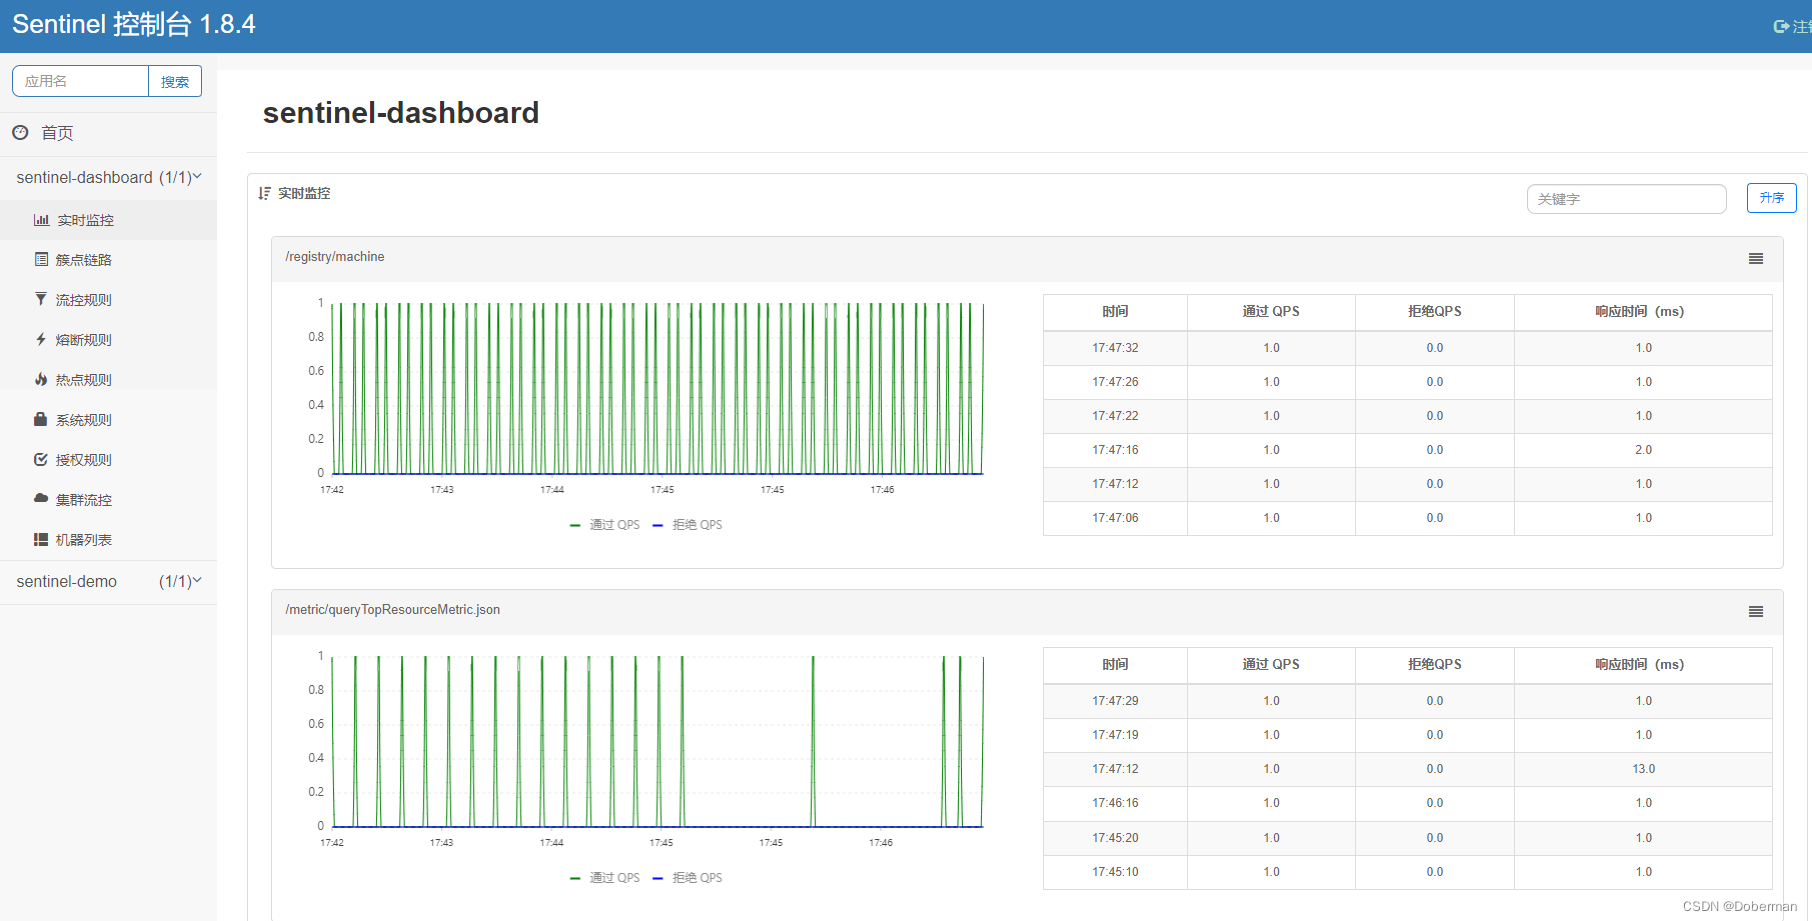Click the 17:46:16 time cell
This screenshot has height=921, width=1812.
[x=1115, y=803]
